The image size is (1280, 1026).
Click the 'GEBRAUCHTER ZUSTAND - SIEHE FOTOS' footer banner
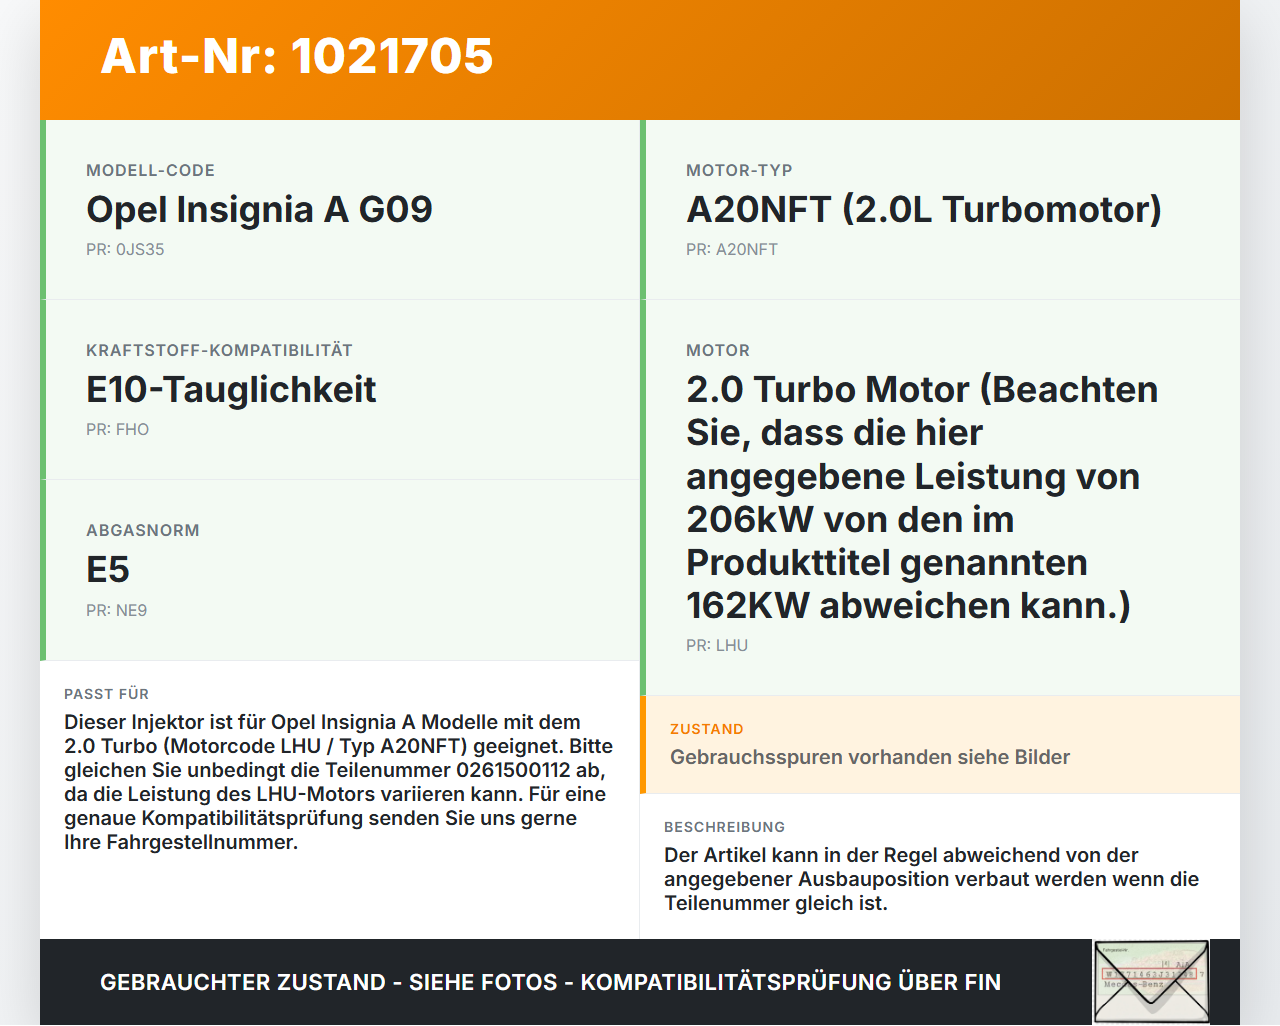tap(550, 982)
